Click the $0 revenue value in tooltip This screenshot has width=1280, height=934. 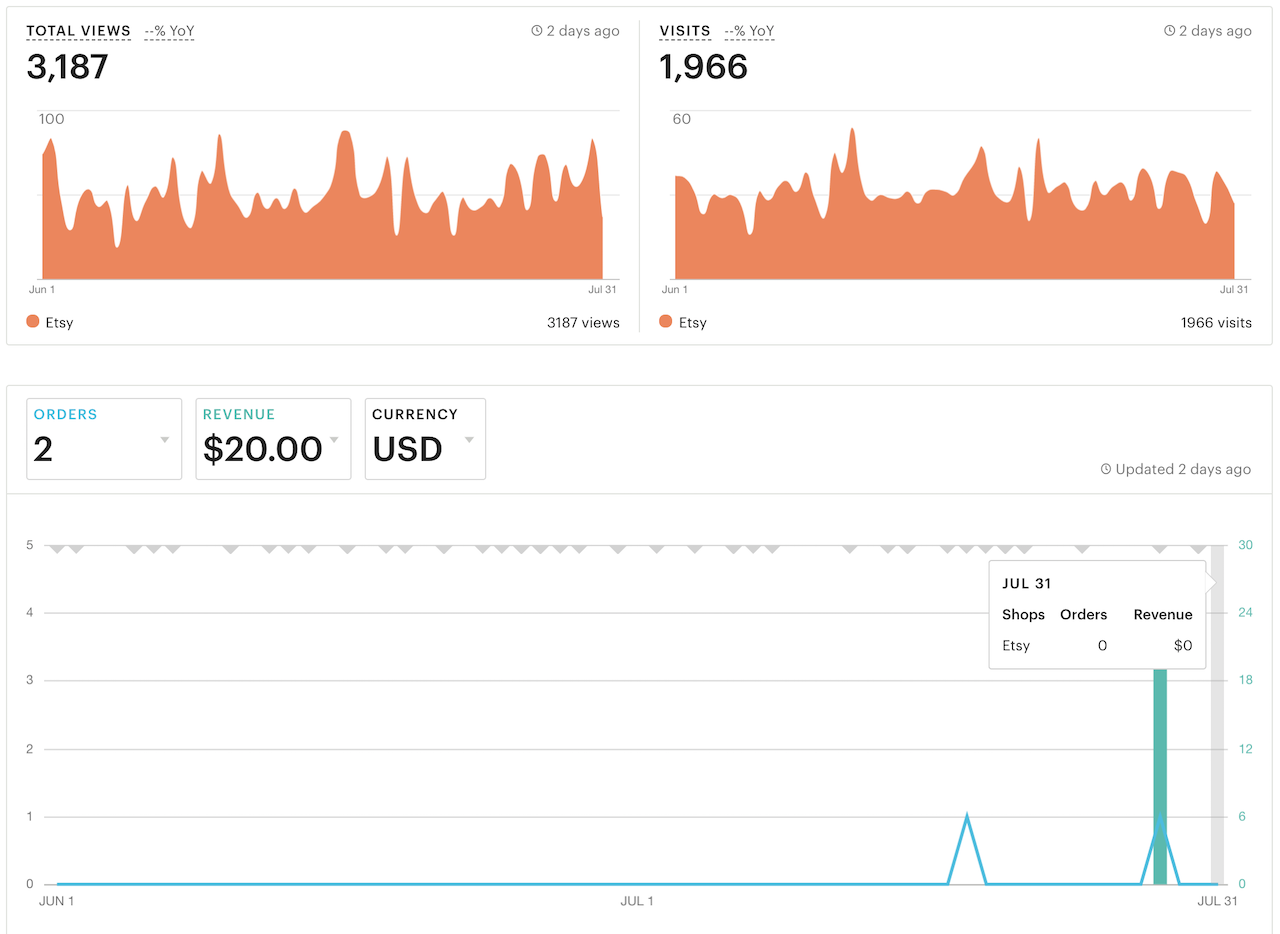tap(1183, 646)
